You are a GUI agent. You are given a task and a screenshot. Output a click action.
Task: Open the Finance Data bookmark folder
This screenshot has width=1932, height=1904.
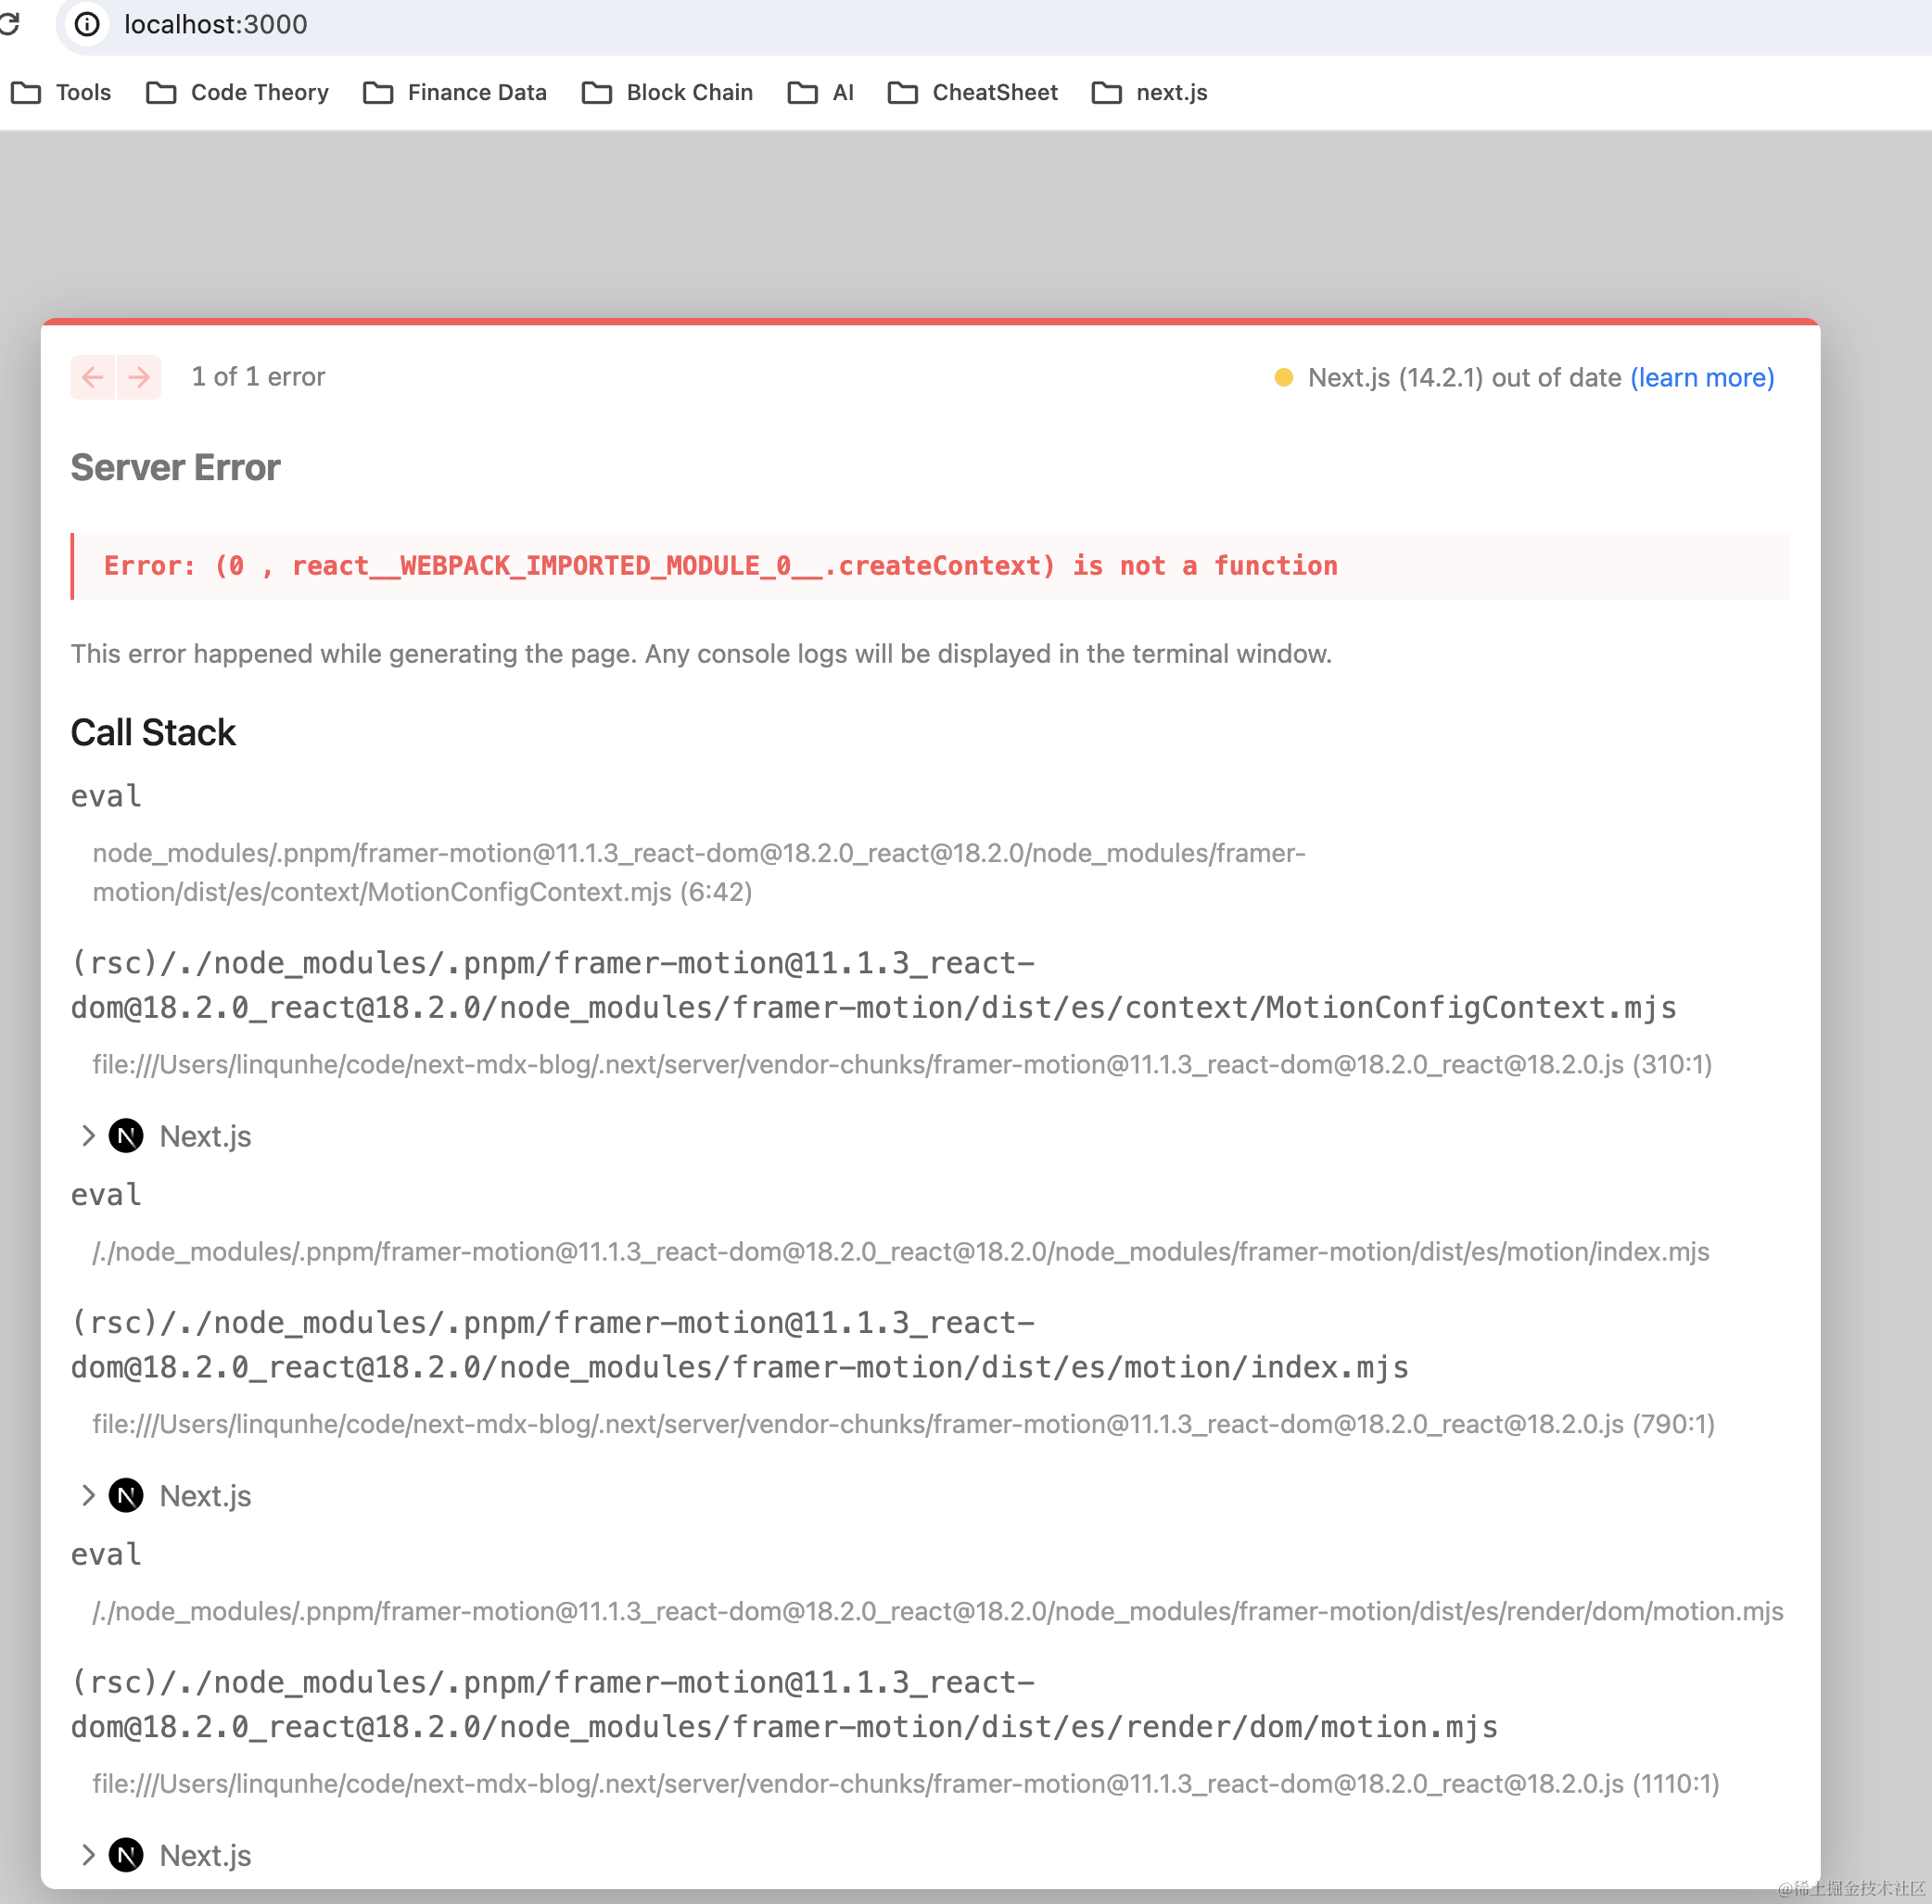(x=455, y=93)
